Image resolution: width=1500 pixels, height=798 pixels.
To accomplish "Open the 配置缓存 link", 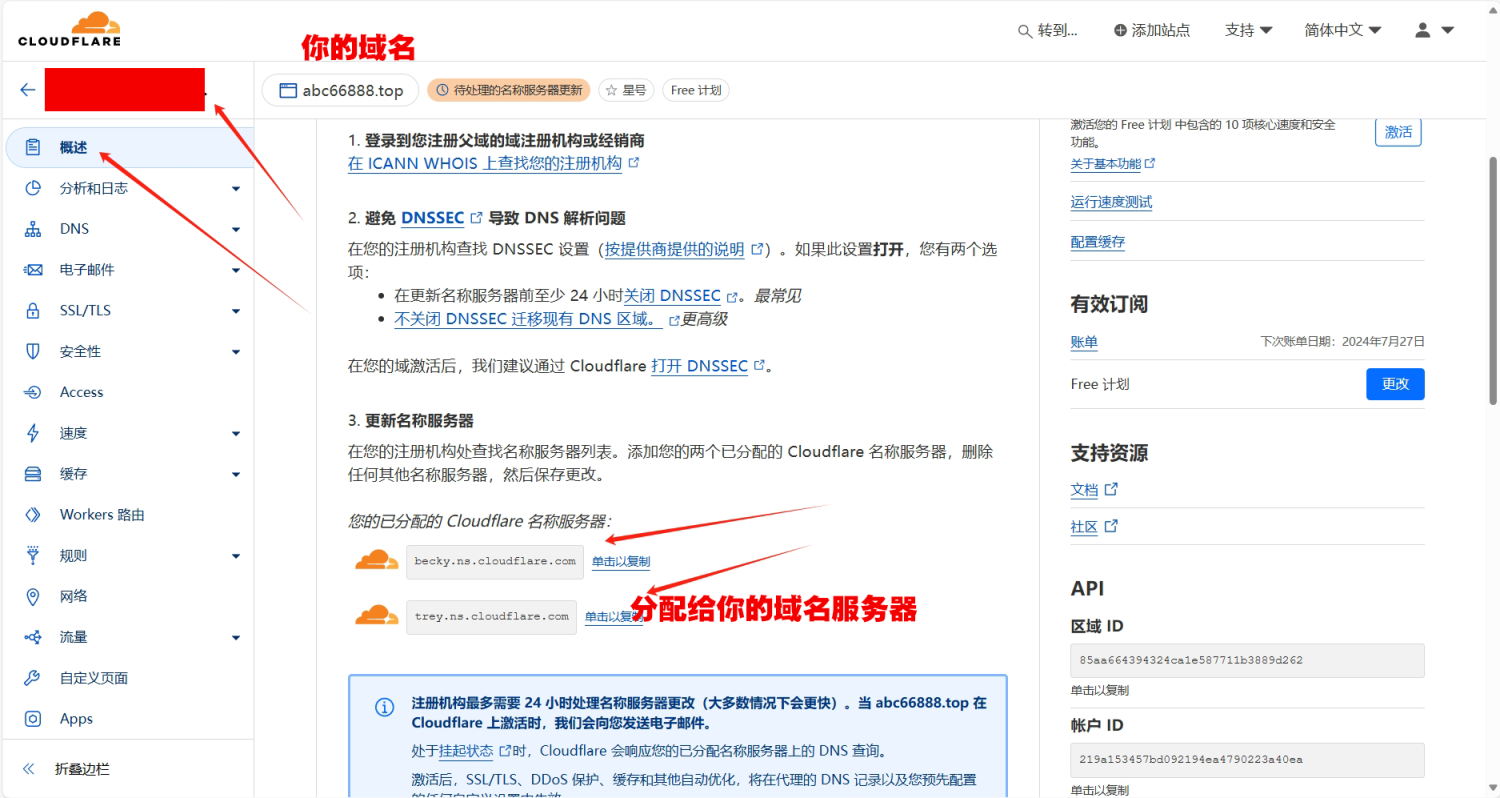I will click(1097, 242).
